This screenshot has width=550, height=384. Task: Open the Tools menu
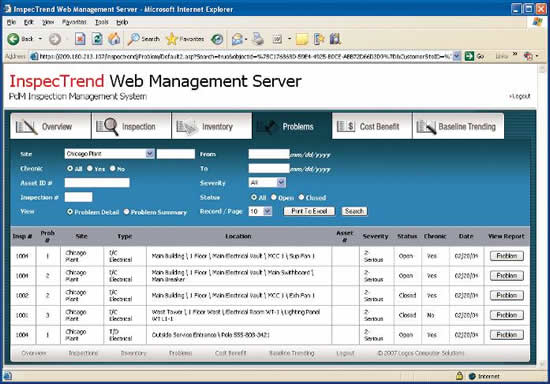click(102, 22)
